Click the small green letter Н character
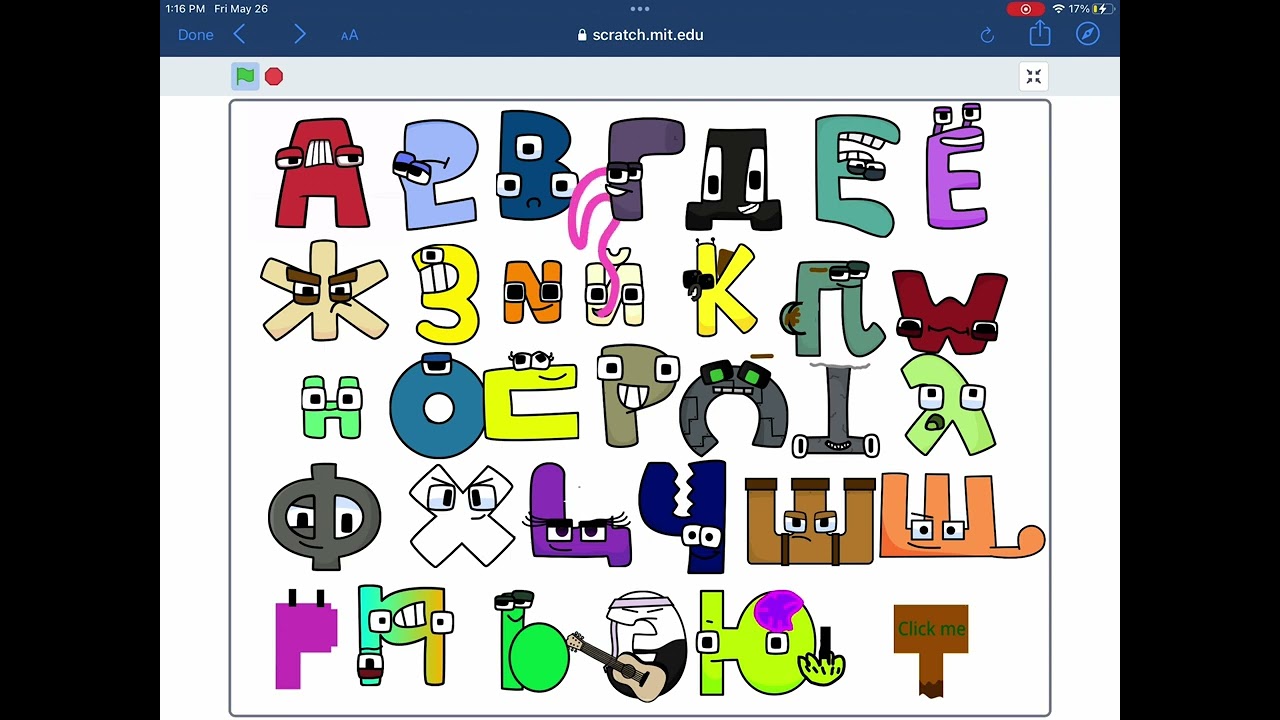The image size is (1280, 720). coord(332,407)
